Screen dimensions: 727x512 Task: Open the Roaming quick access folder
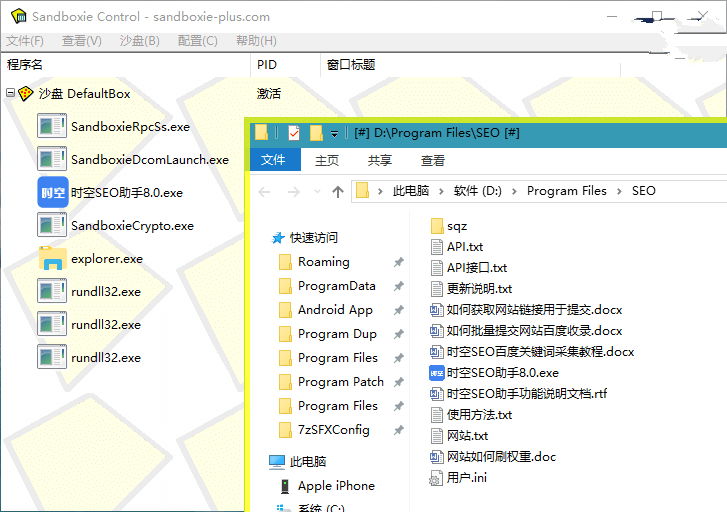click(x=324, y=262)
